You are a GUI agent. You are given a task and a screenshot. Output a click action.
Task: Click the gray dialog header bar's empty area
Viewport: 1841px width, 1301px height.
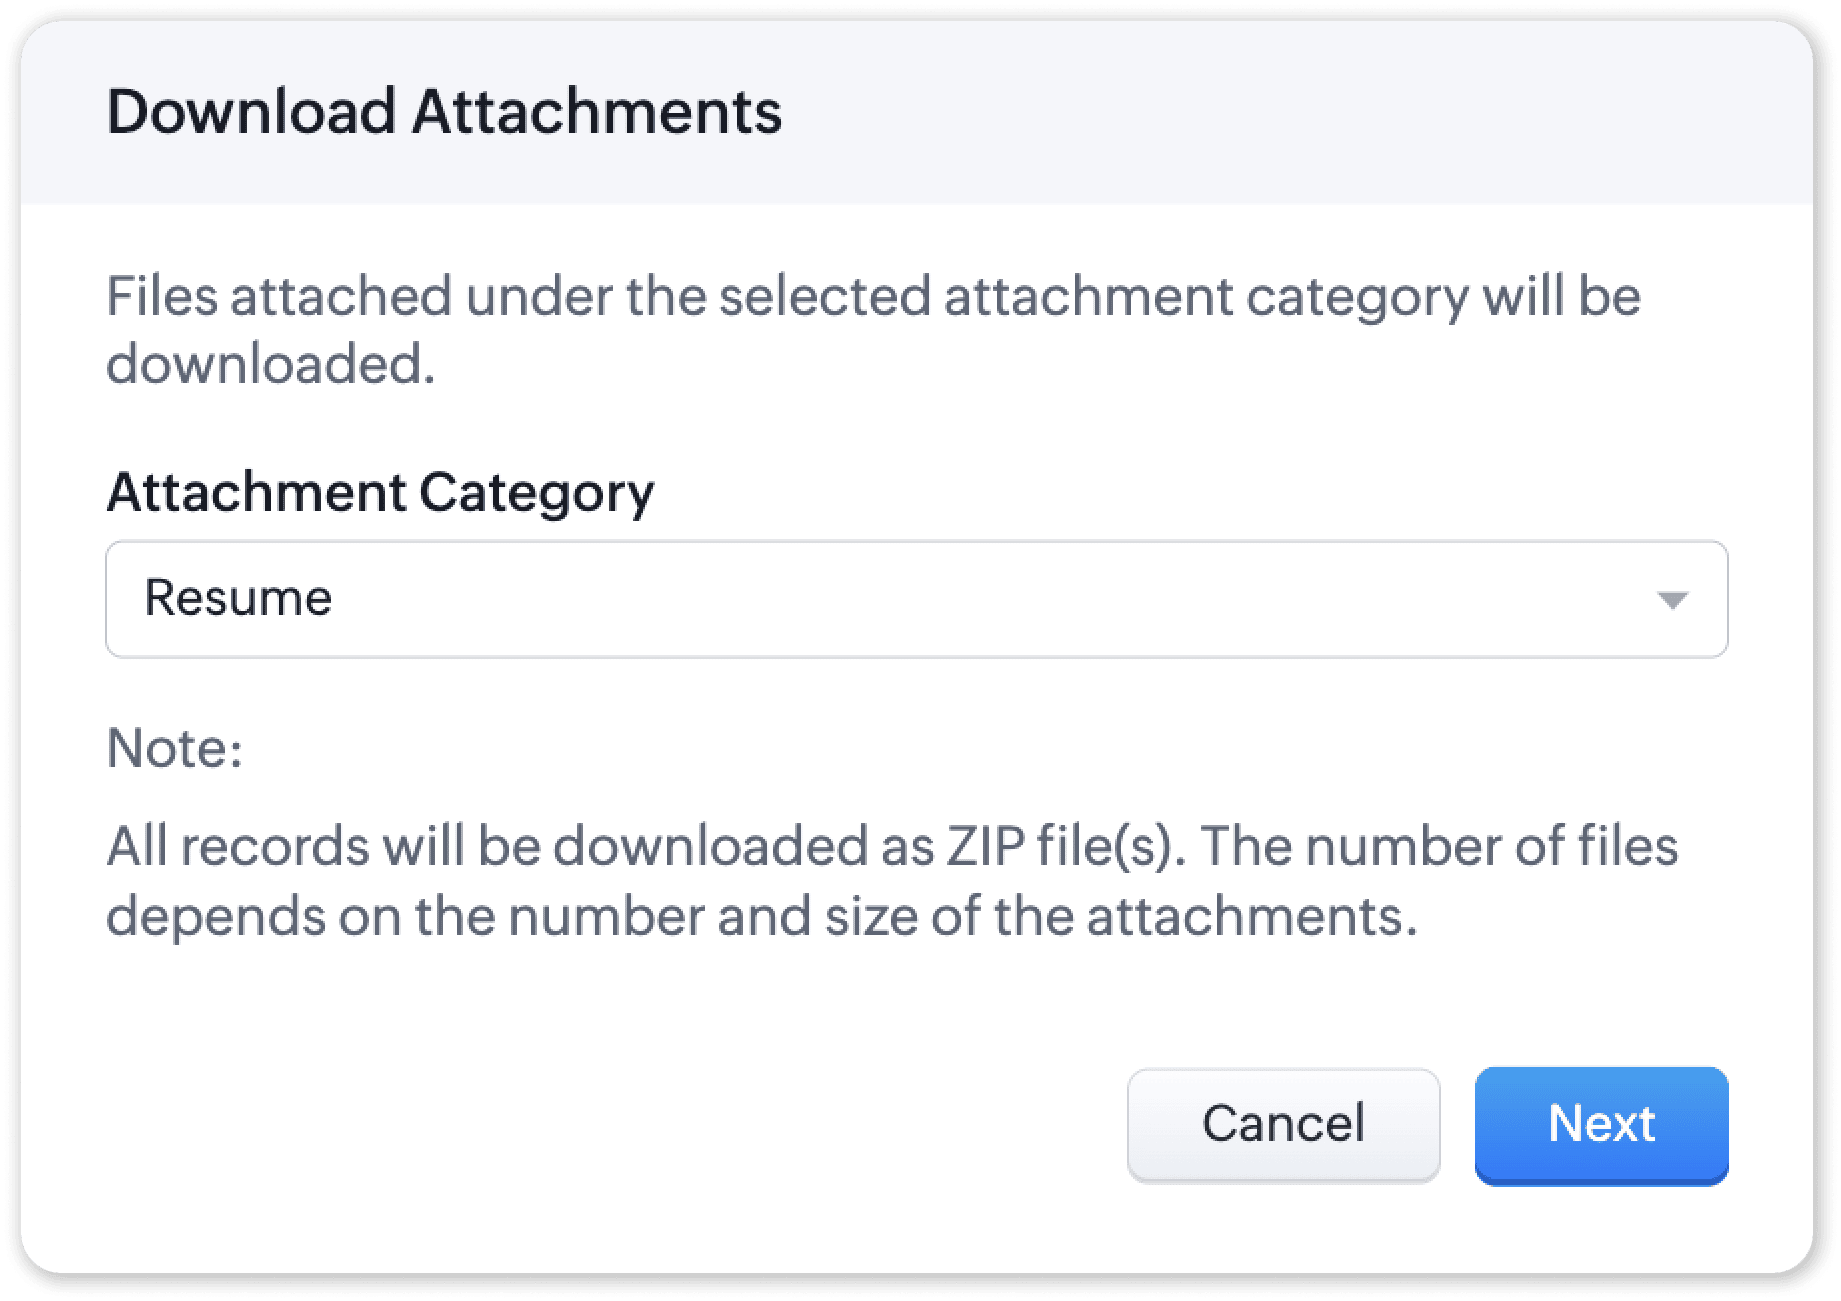coord(1300,111)
